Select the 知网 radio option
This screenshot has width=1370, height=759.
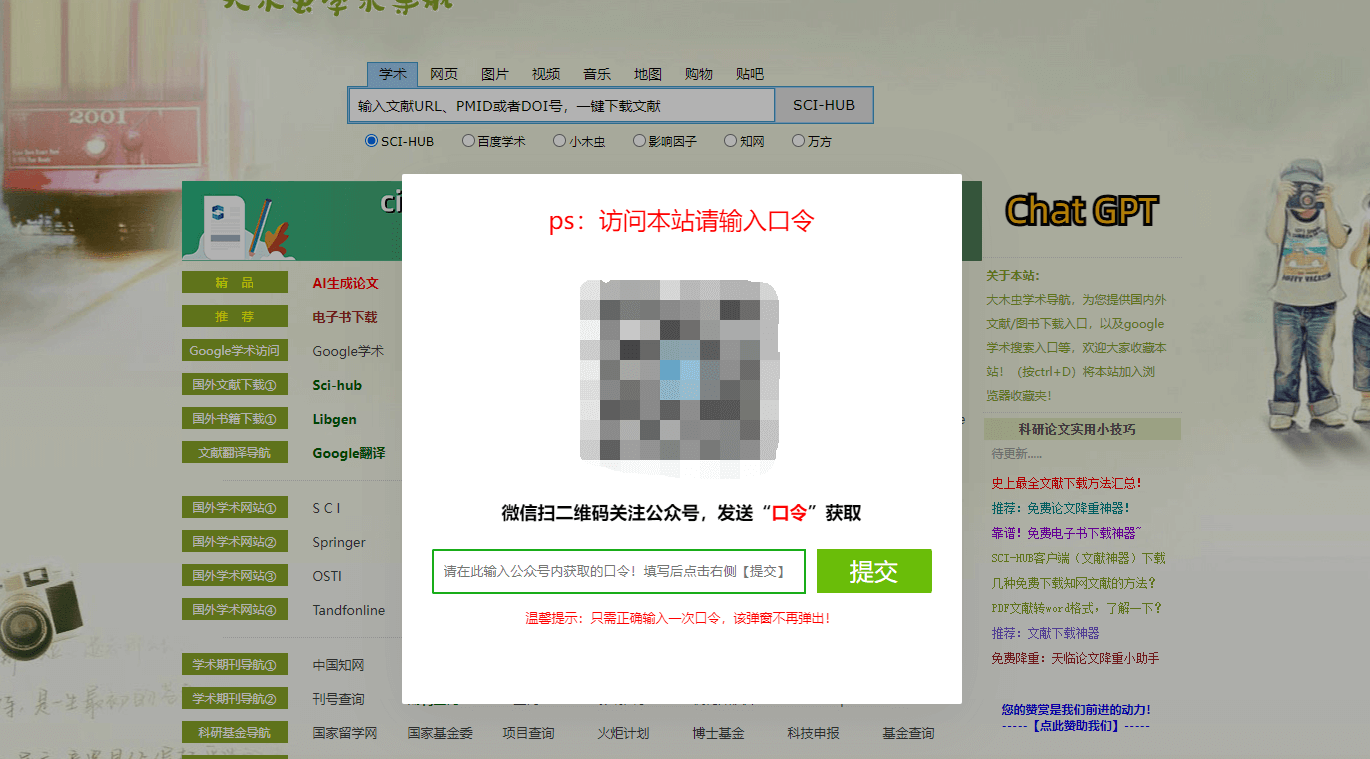(x=730, y=141)
